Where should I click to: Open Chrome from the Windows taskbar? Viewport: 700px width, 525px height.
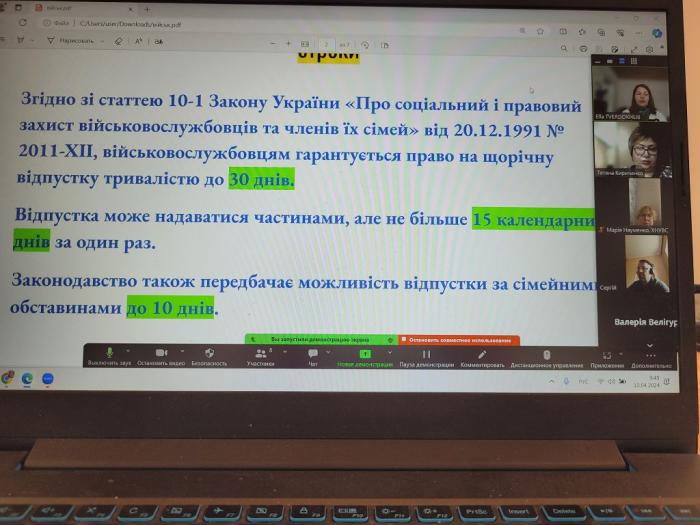9,378
